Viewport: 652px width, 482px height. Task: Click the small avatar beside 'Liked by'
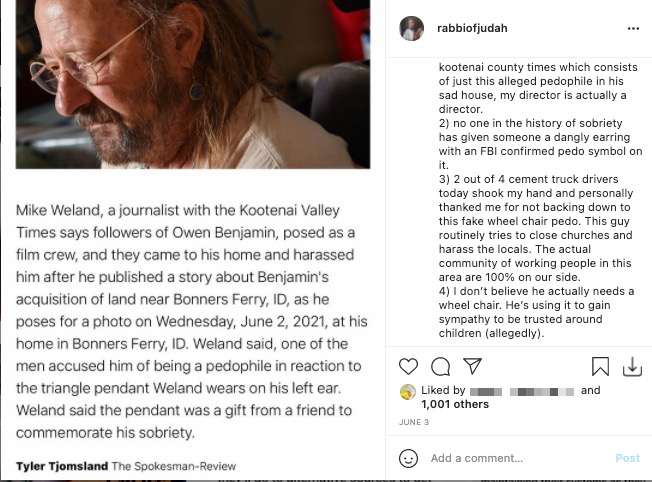pyautogui.click(x=408, y=392)
